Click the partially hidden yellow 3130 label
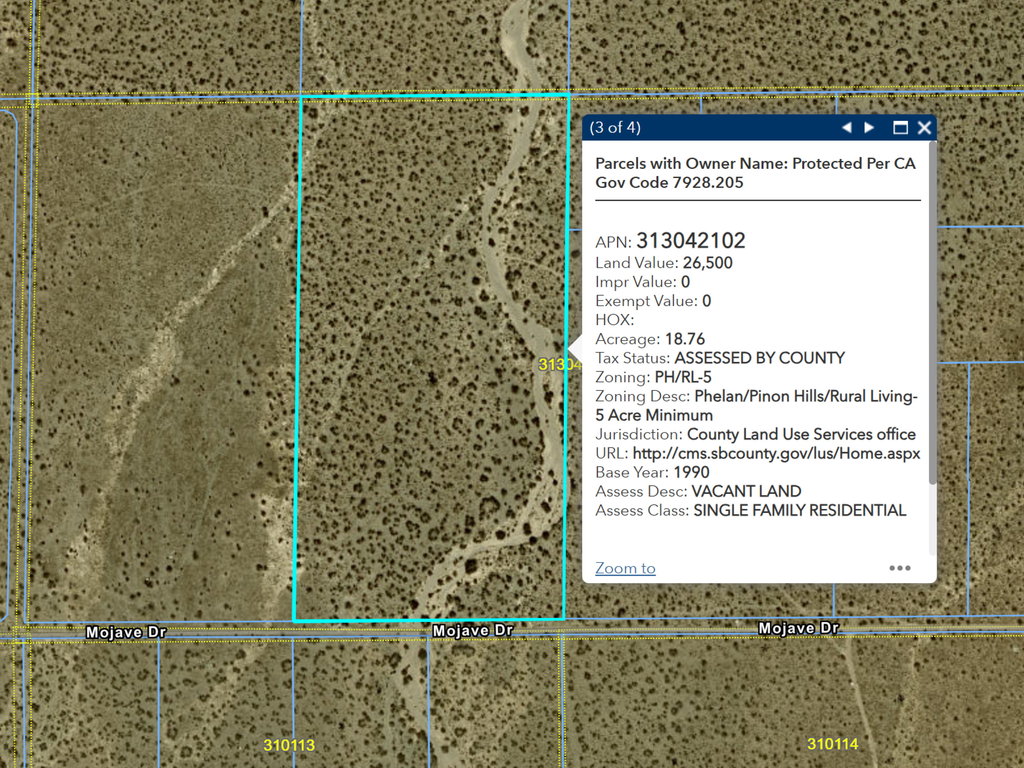This screenshot has width=1024, height=768. (553, 365)
